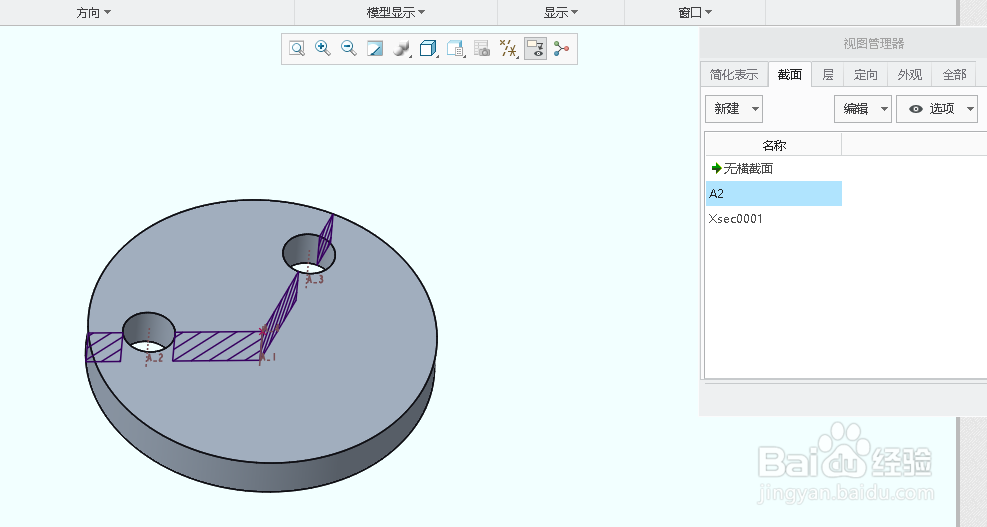The image size is (987, 527).
Task: Open the 模型显示 ribbon group dropdown
Action: tap(396, 13)
